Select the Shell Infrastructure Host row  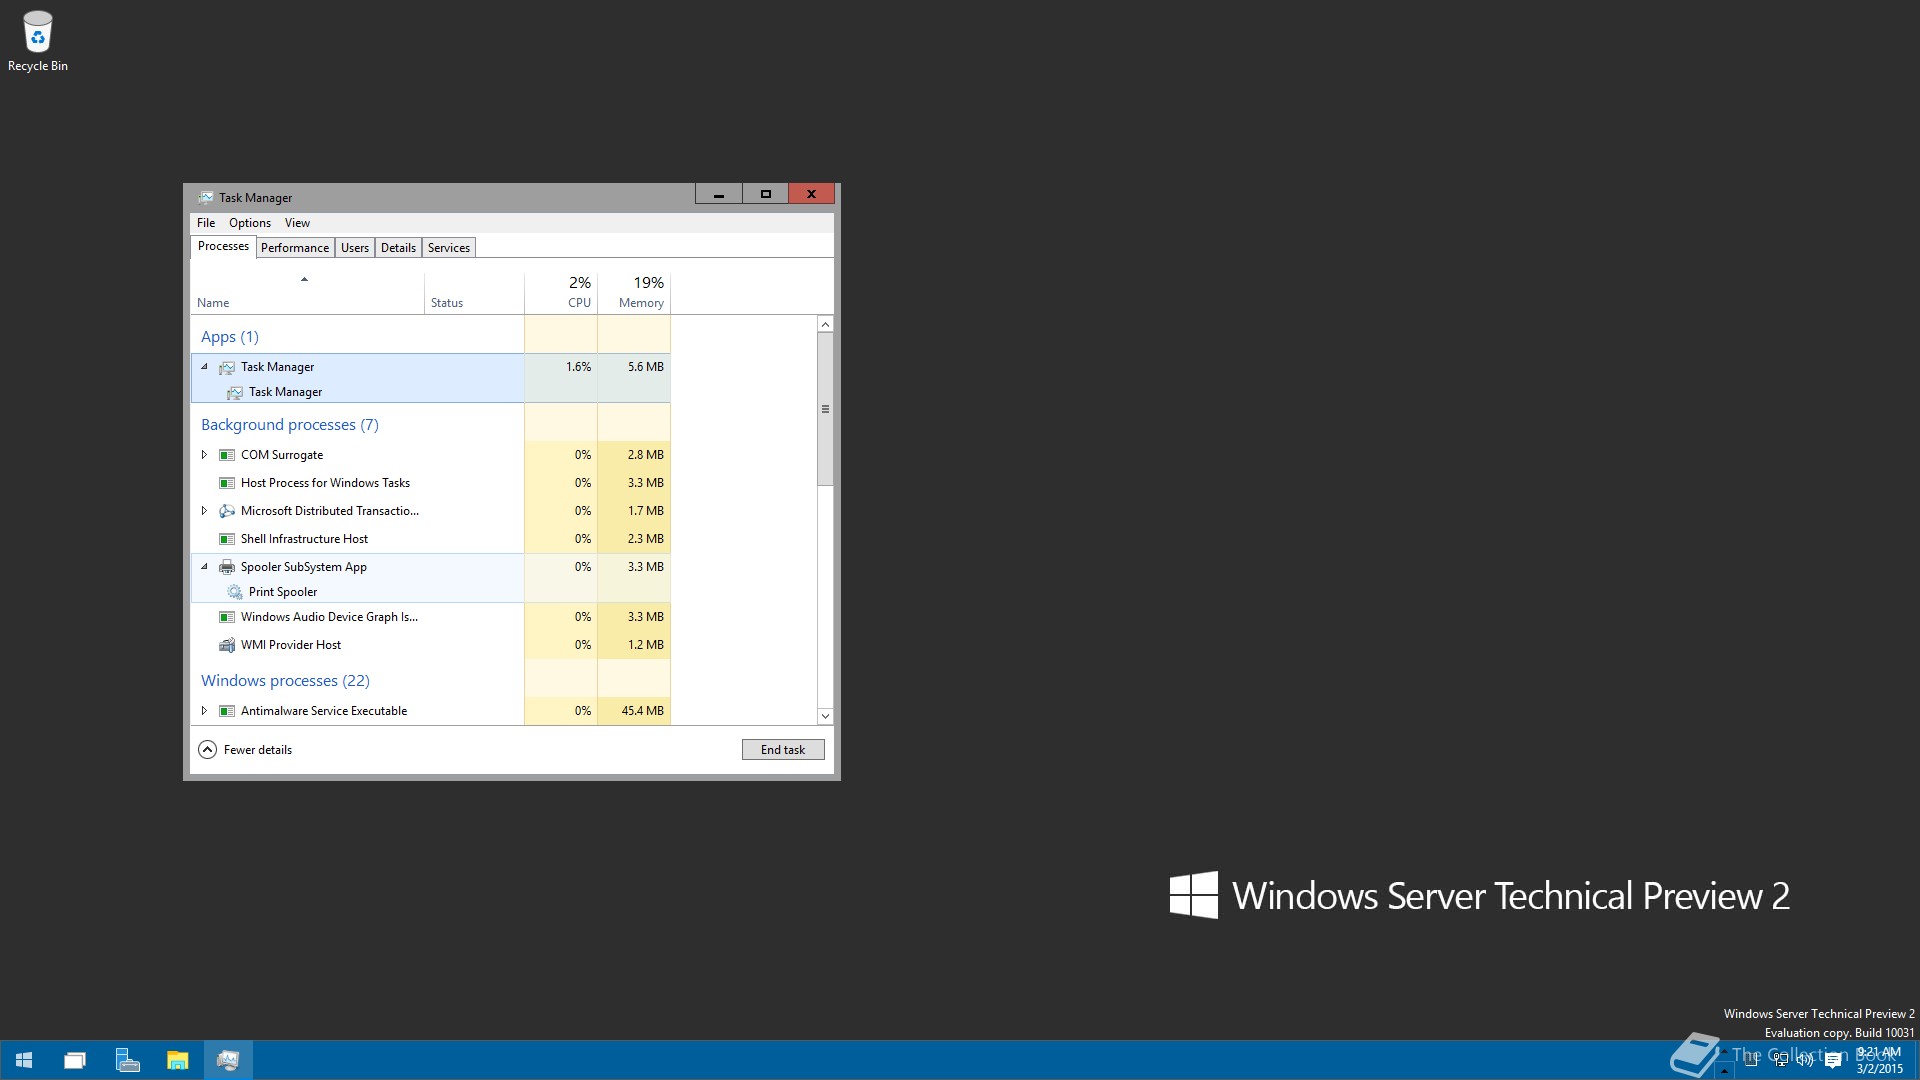(430, 539)
